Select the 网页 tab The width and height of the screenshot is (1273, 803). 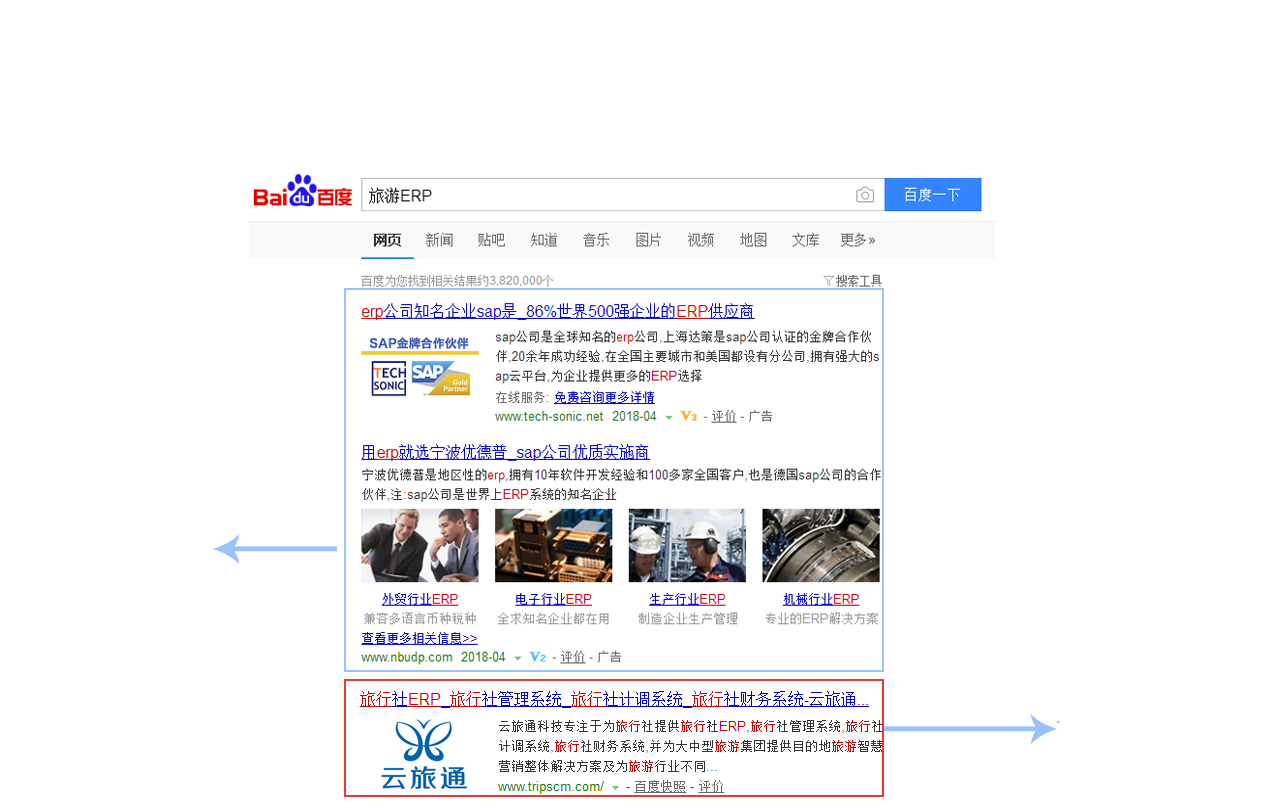(x=387, y=240)
